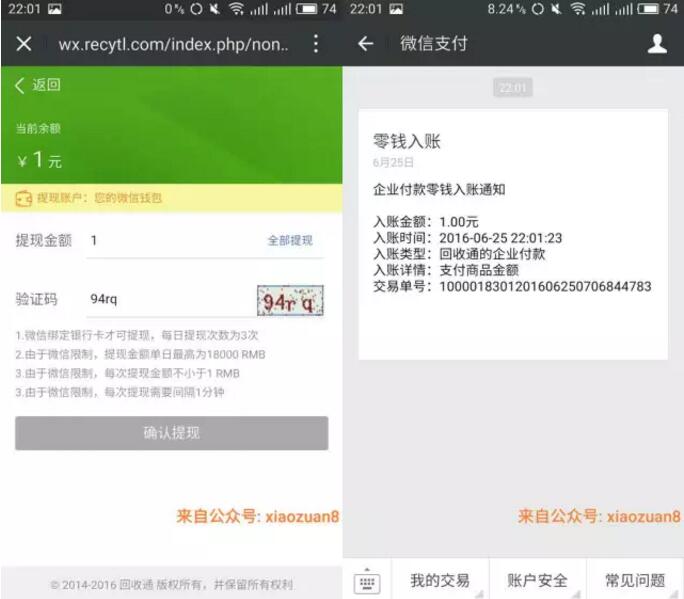Tap the left status bar Wi-Fi icon

pos(236,9)
